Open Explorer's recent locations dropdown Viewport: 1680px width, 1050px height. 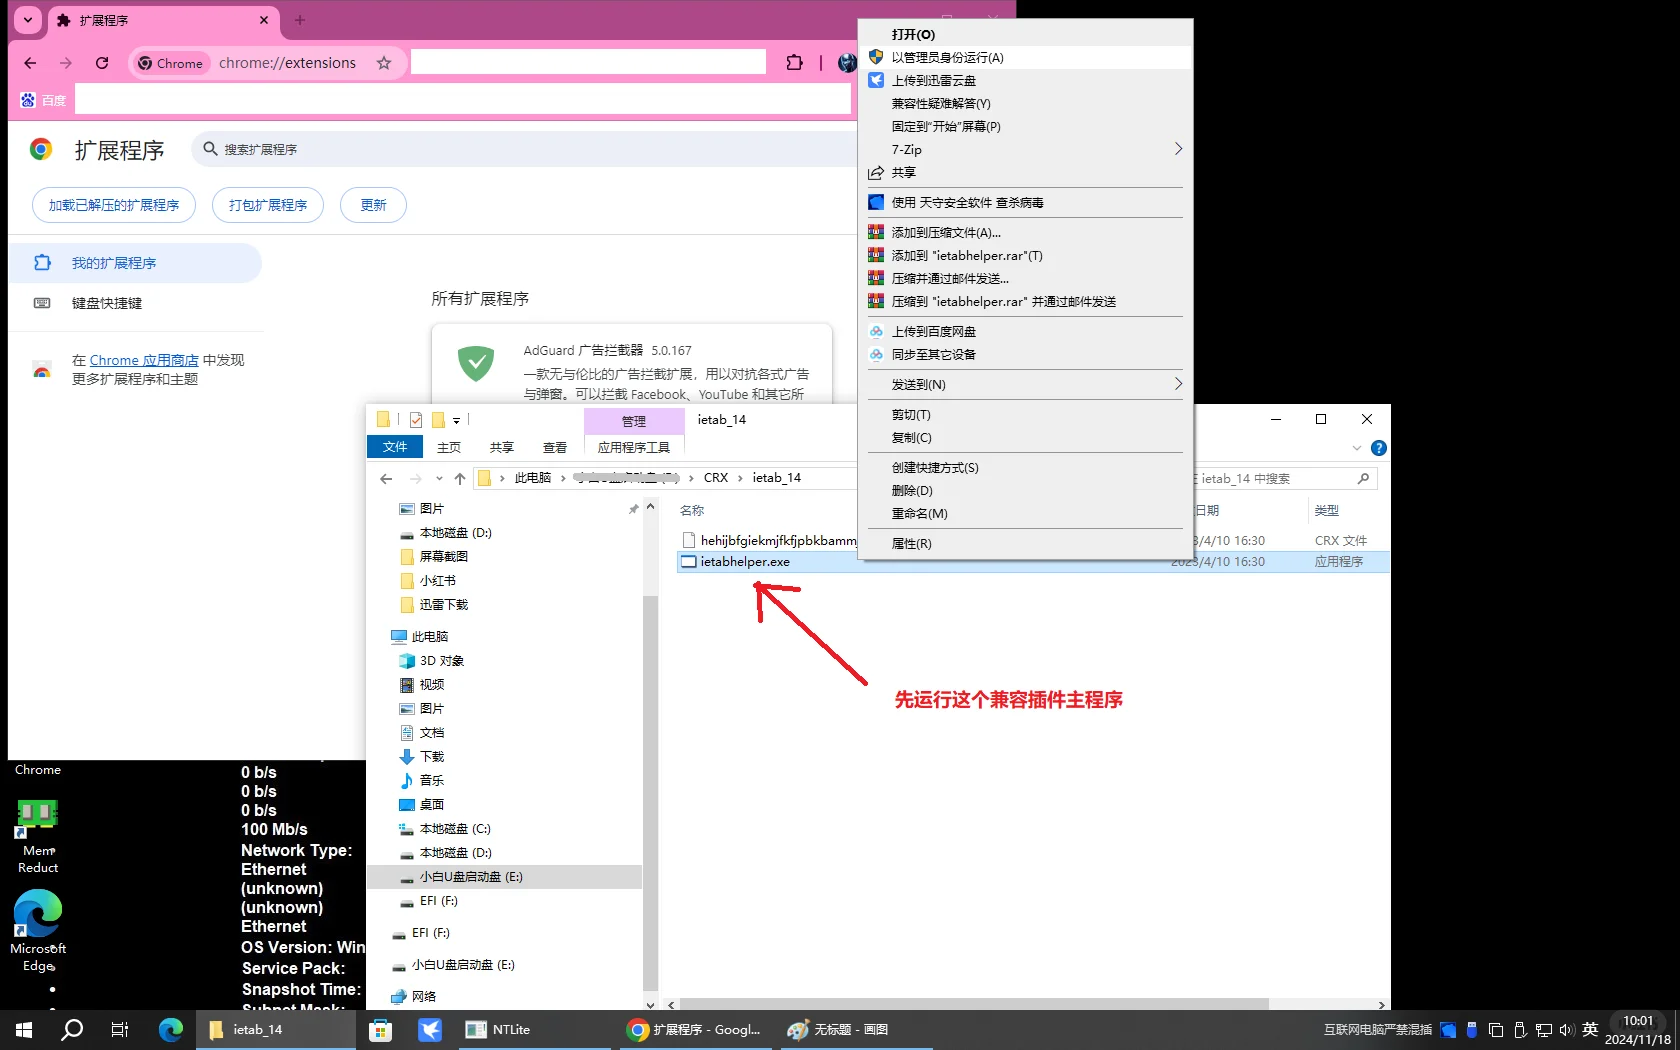(438, 479)
